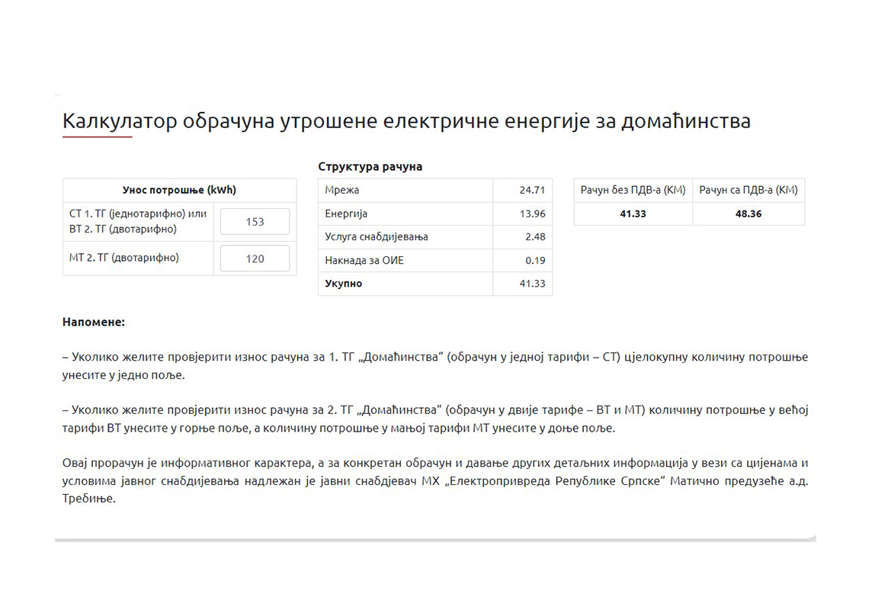872x610 pixels.
Task: Click the 'Рачун без ПДВ-а (КМ)' column header
Action: tap(633, 190)
